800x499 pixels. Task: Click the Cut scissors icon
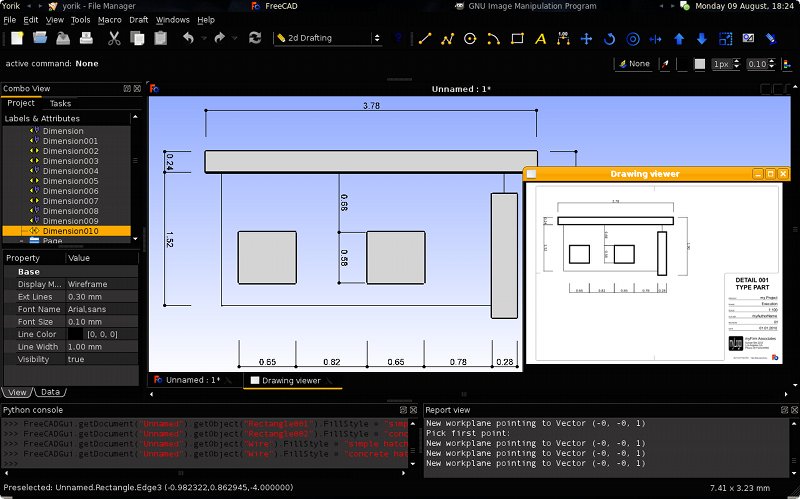[x=113, y=39]
